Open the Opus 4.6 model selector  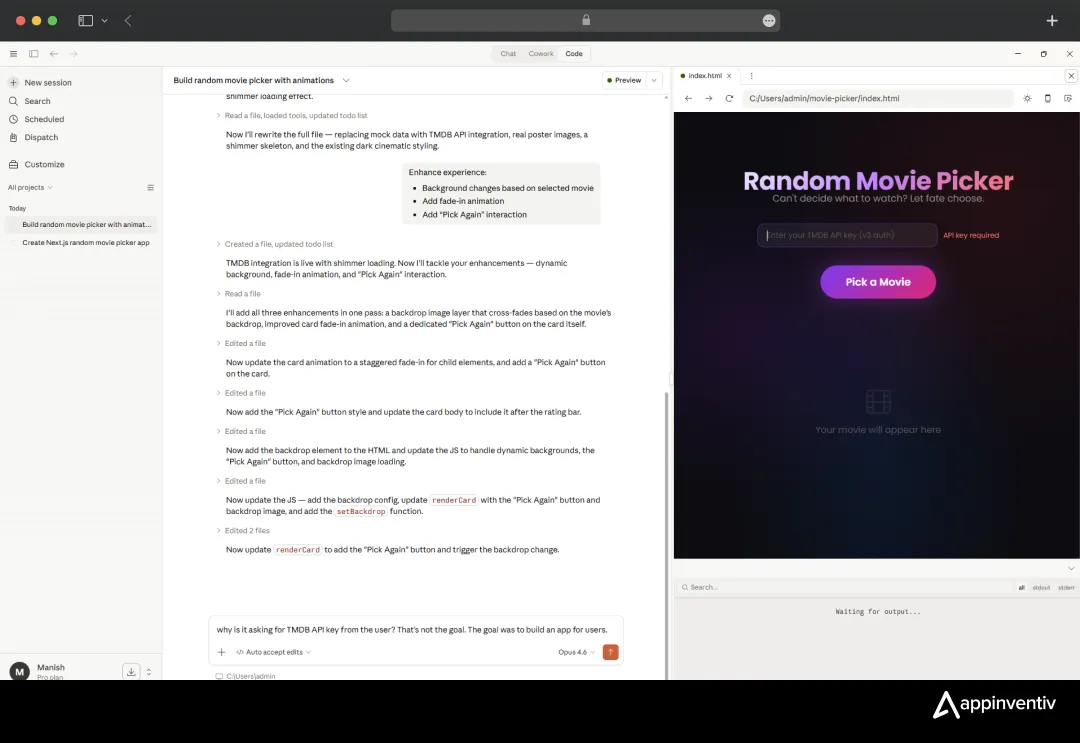(x=572, y=652)
